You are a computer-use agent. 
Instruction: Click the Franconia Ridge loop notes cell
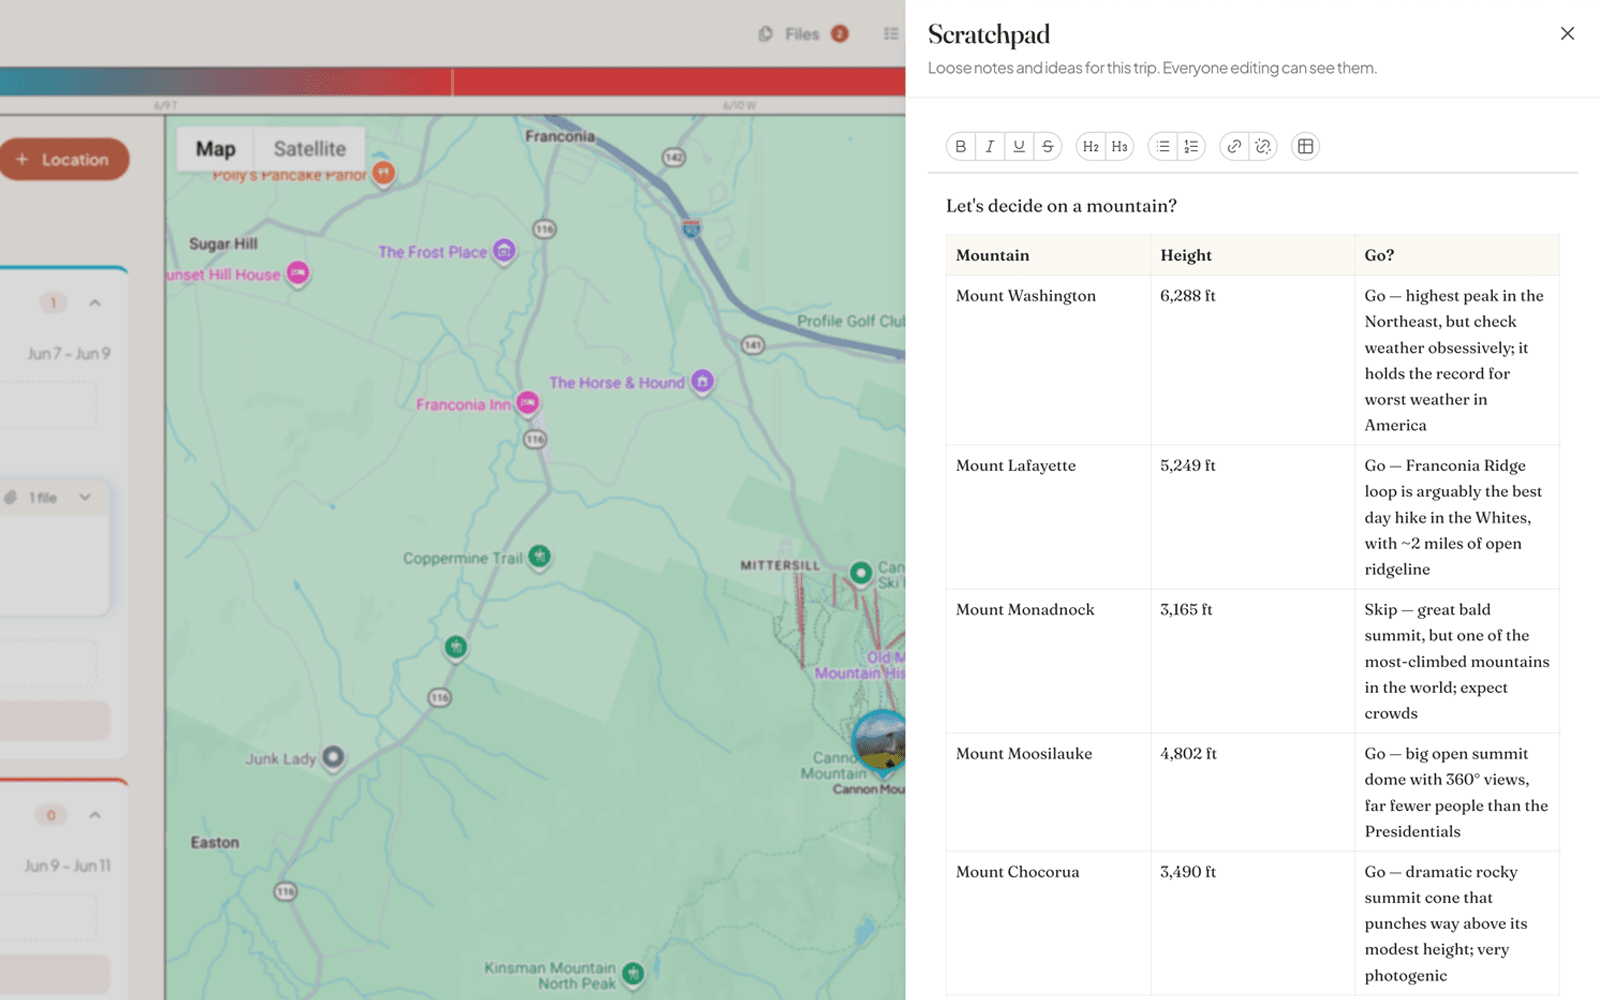(1457, 517)
